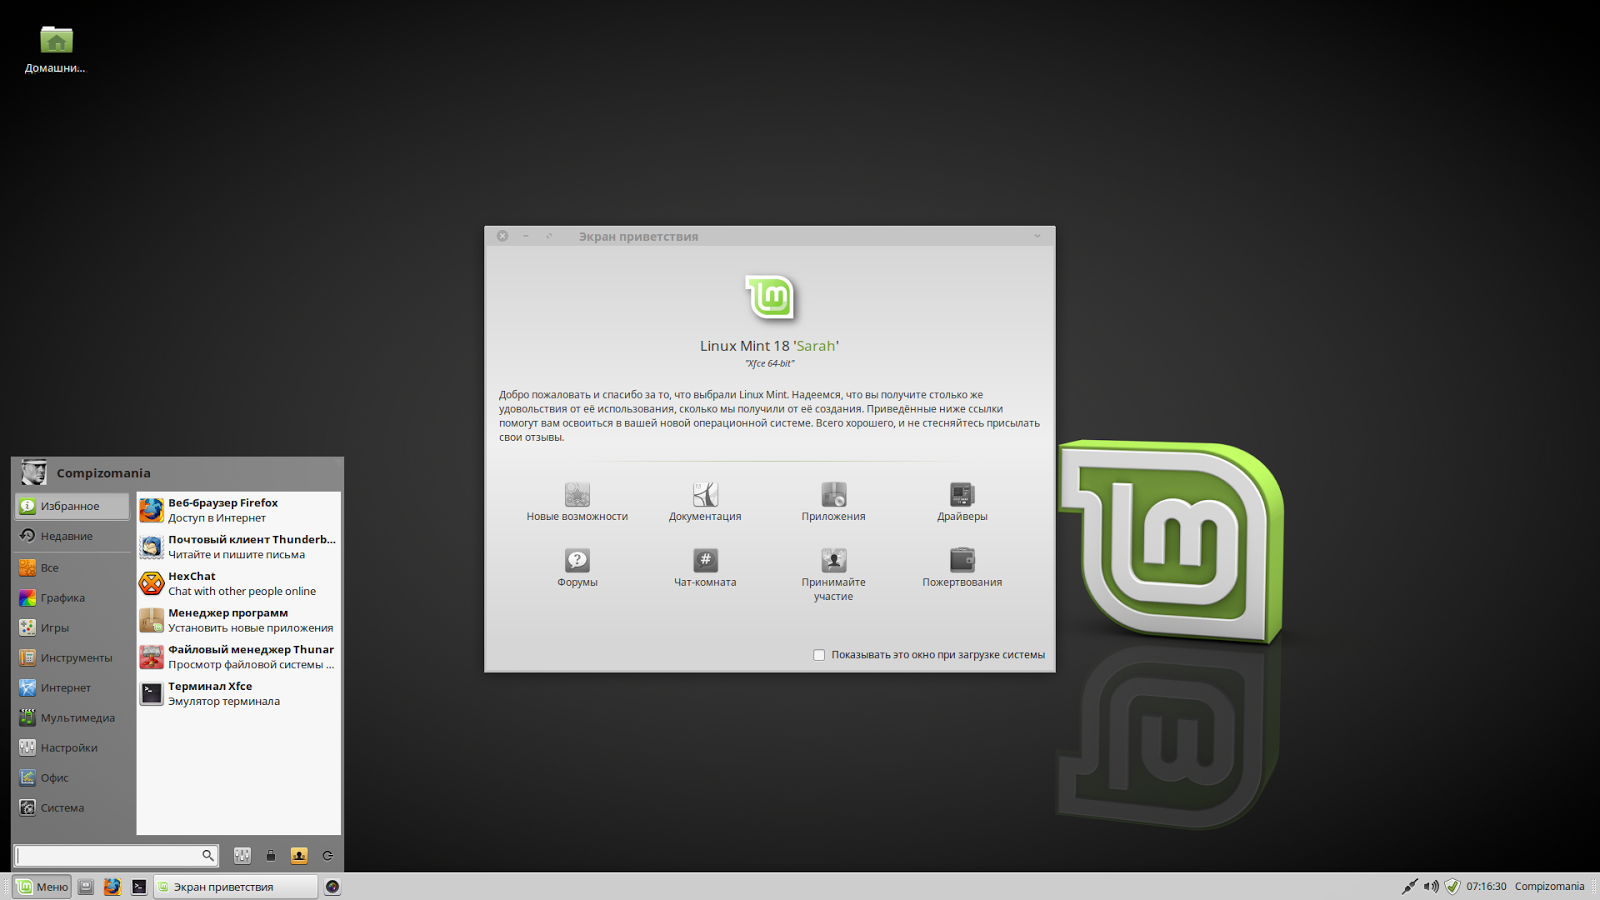Click the 'Xfce 64-bit' edition text

click(x=769, y=364)
